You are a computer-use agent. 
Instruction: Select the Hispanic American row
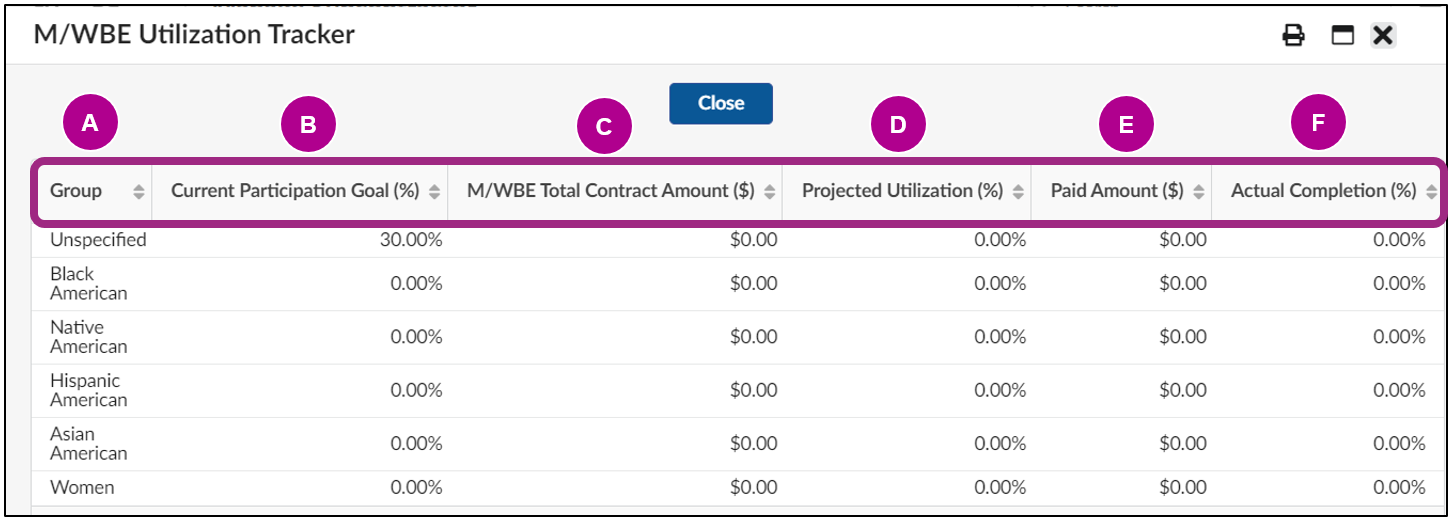pos(89,390)
